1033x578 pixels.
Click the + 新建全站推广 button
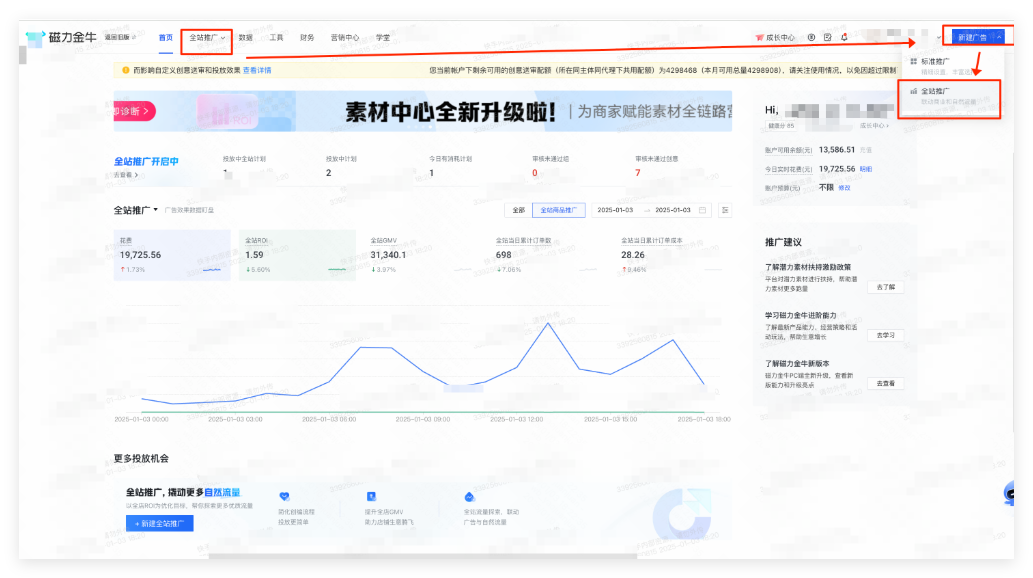159,523
